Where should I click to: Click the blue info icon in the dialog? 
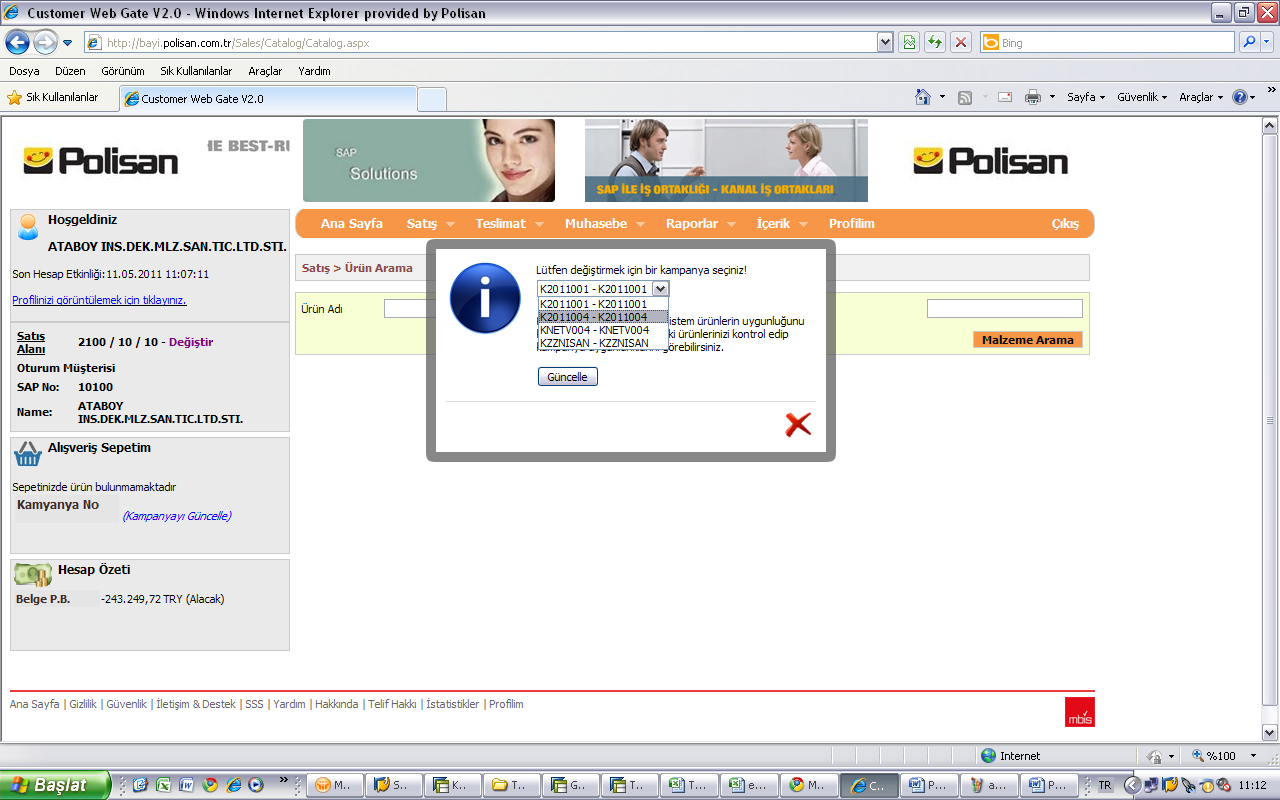pos(485,298)
